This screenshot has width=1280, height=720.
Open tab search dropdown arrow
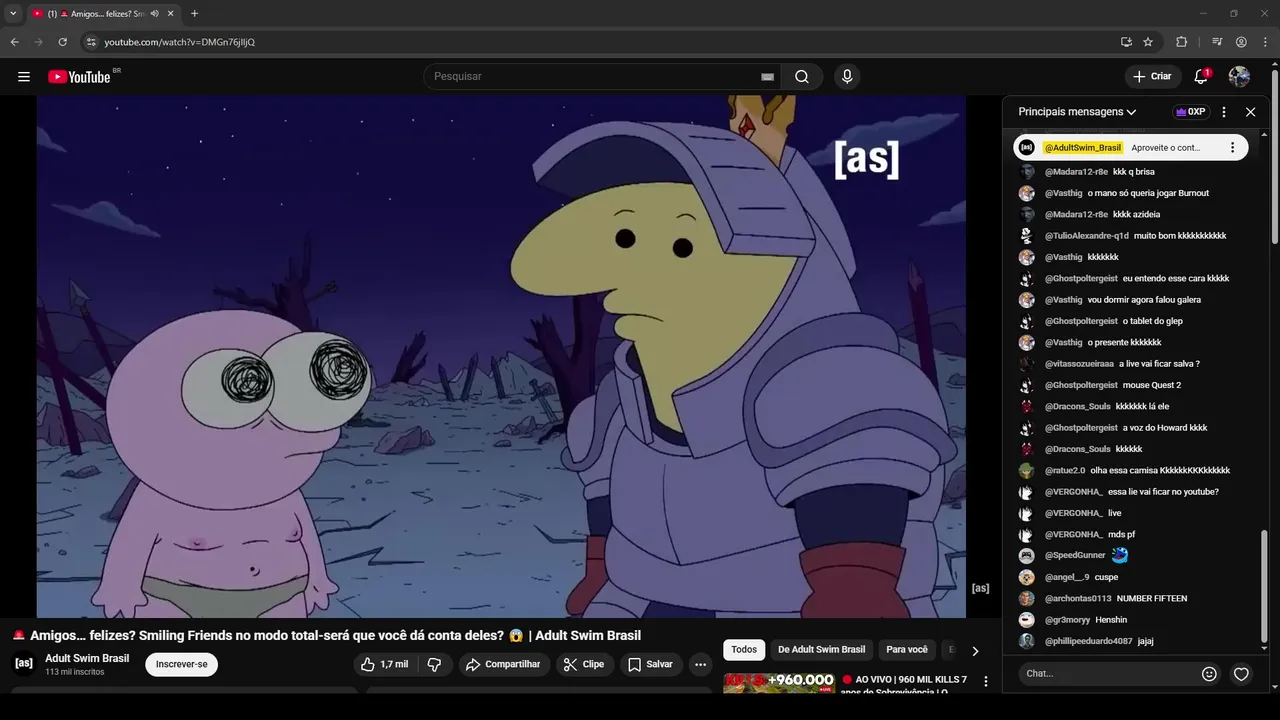point(13,14)
